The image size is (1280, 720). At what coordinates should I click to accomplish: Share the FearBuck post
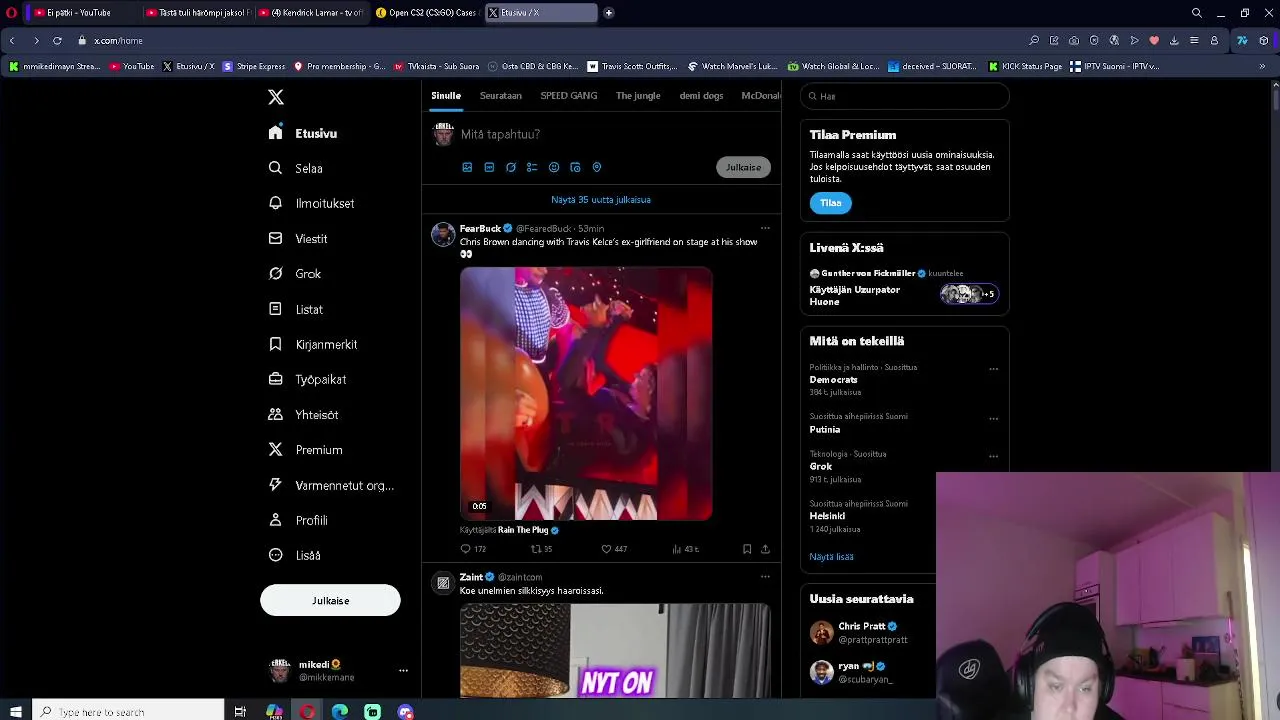765,549
